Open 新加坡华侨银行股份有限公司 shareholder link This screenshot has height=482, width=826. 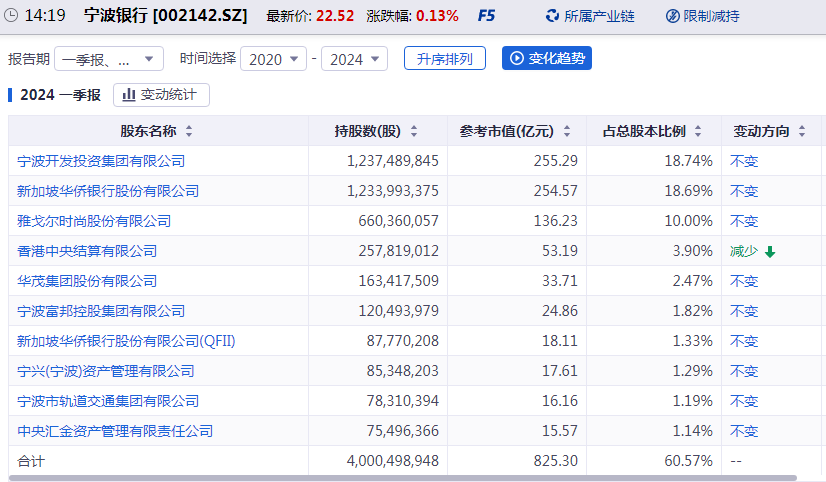[108, 191]
